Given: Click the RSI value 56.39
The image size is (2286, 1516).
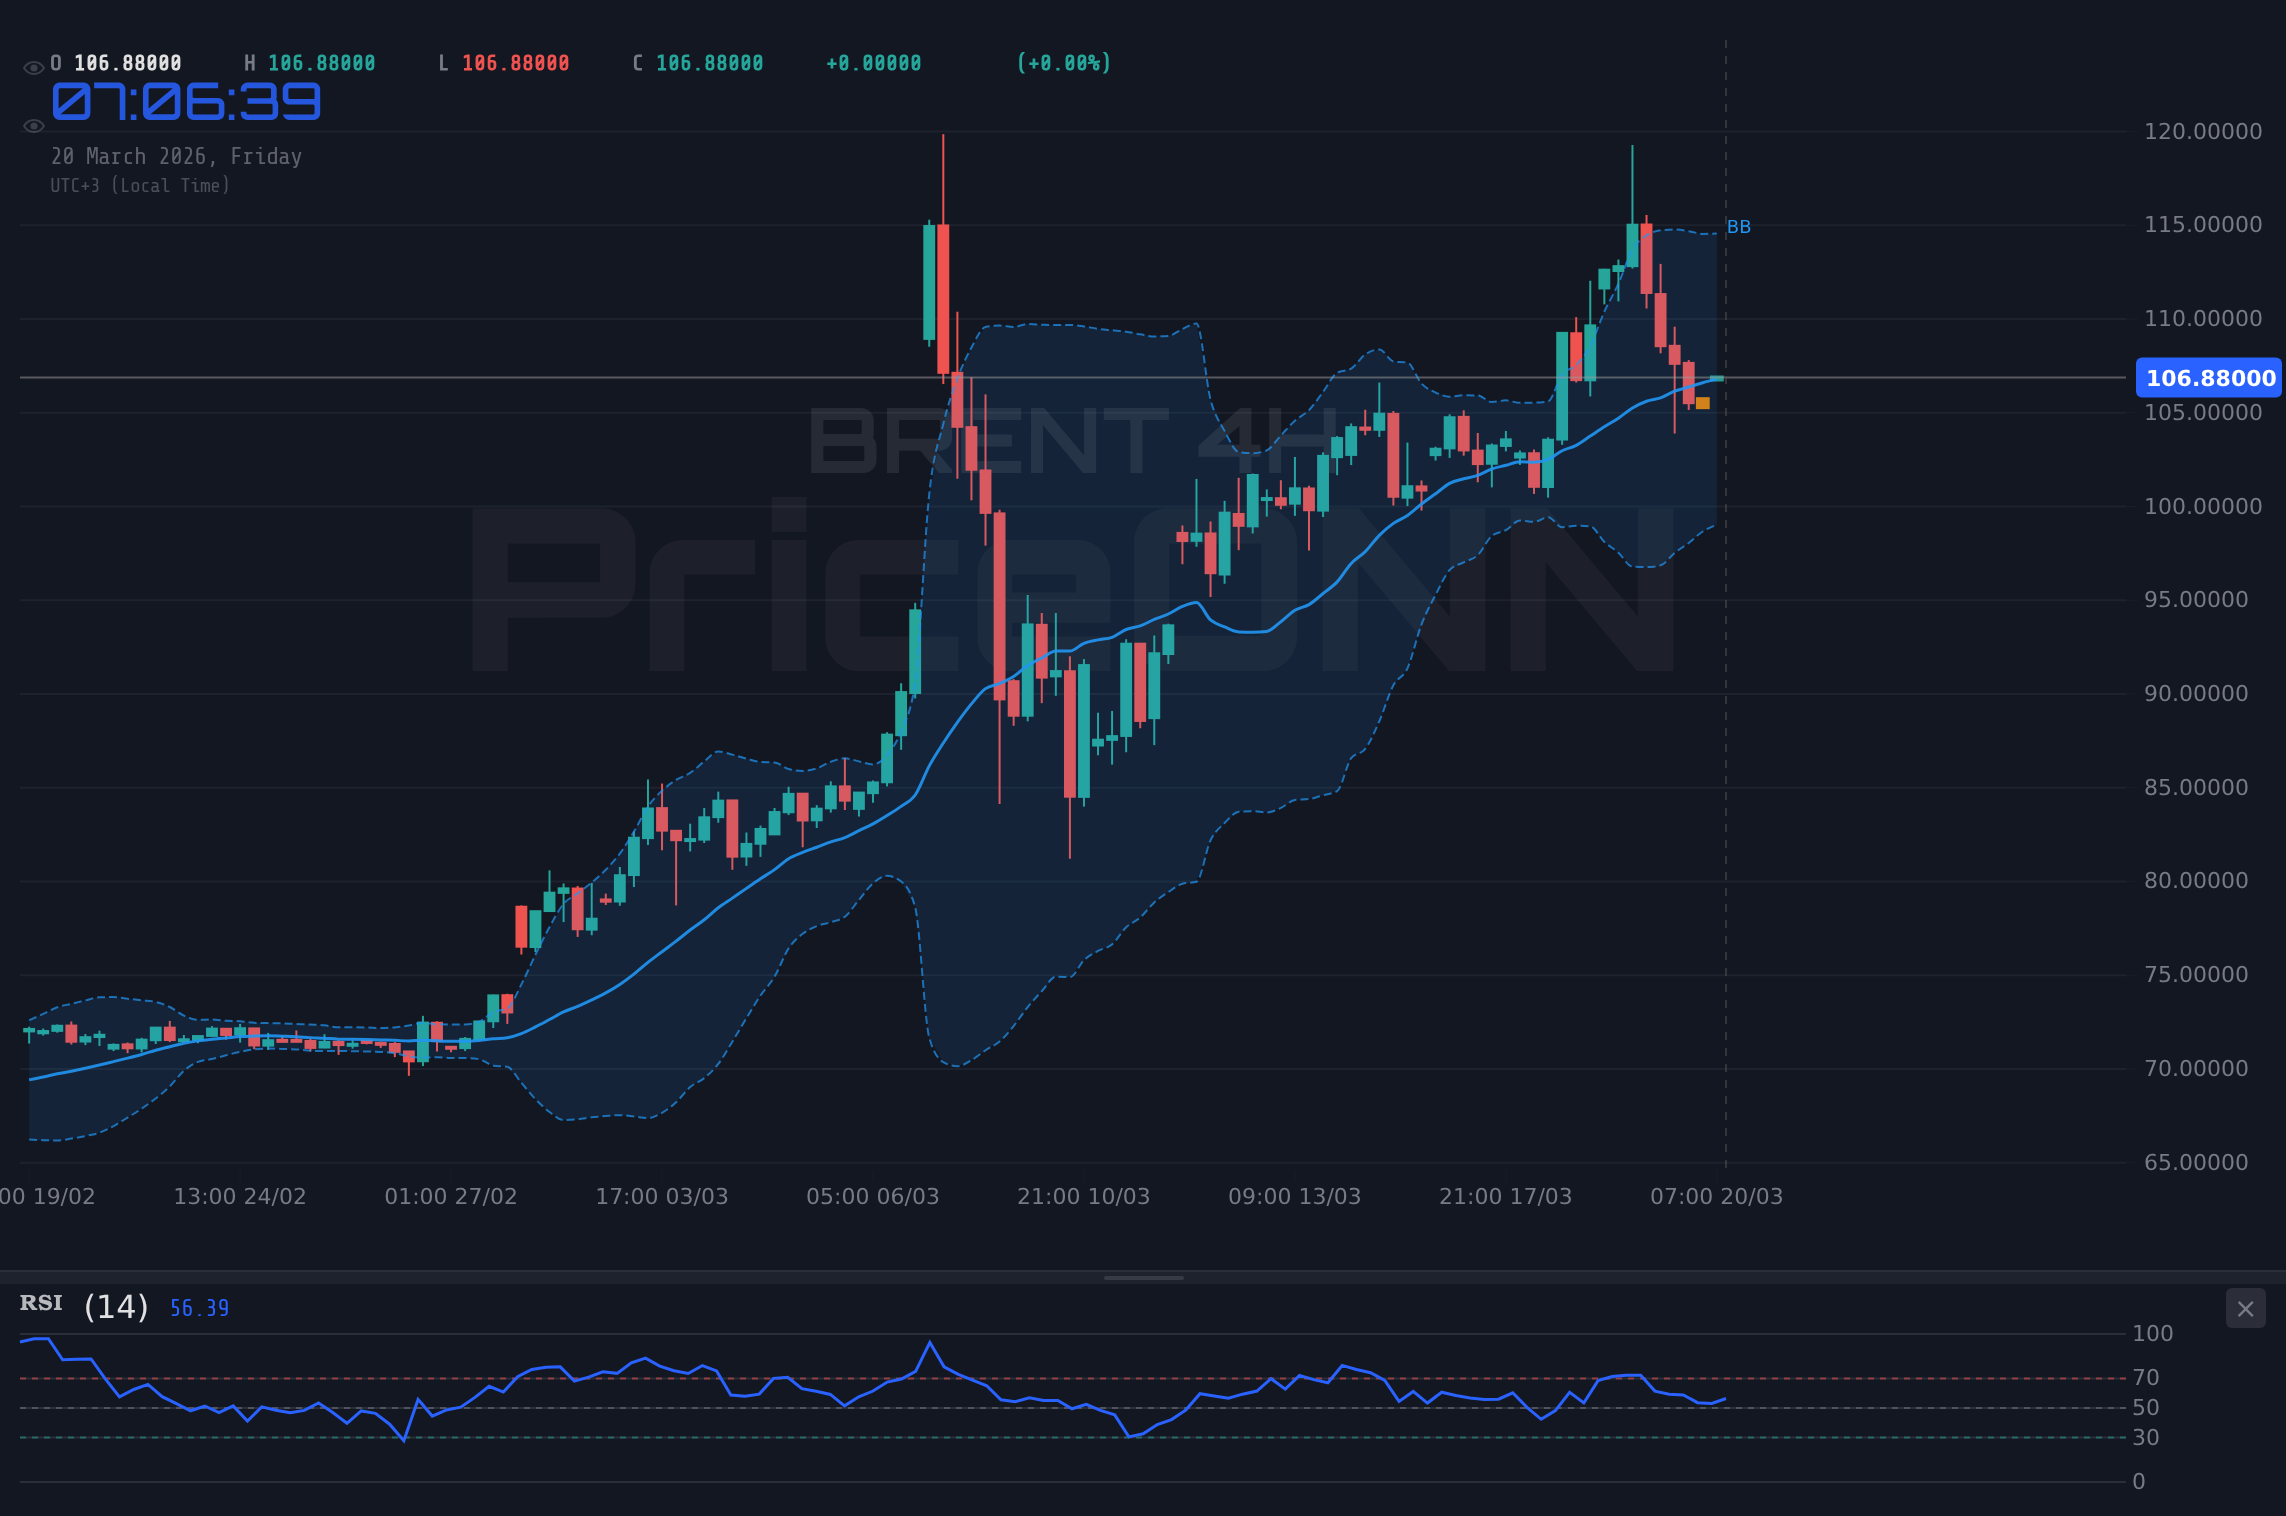Looking at the screenshot, I should pyautogui.click(x=198, y=1307).
